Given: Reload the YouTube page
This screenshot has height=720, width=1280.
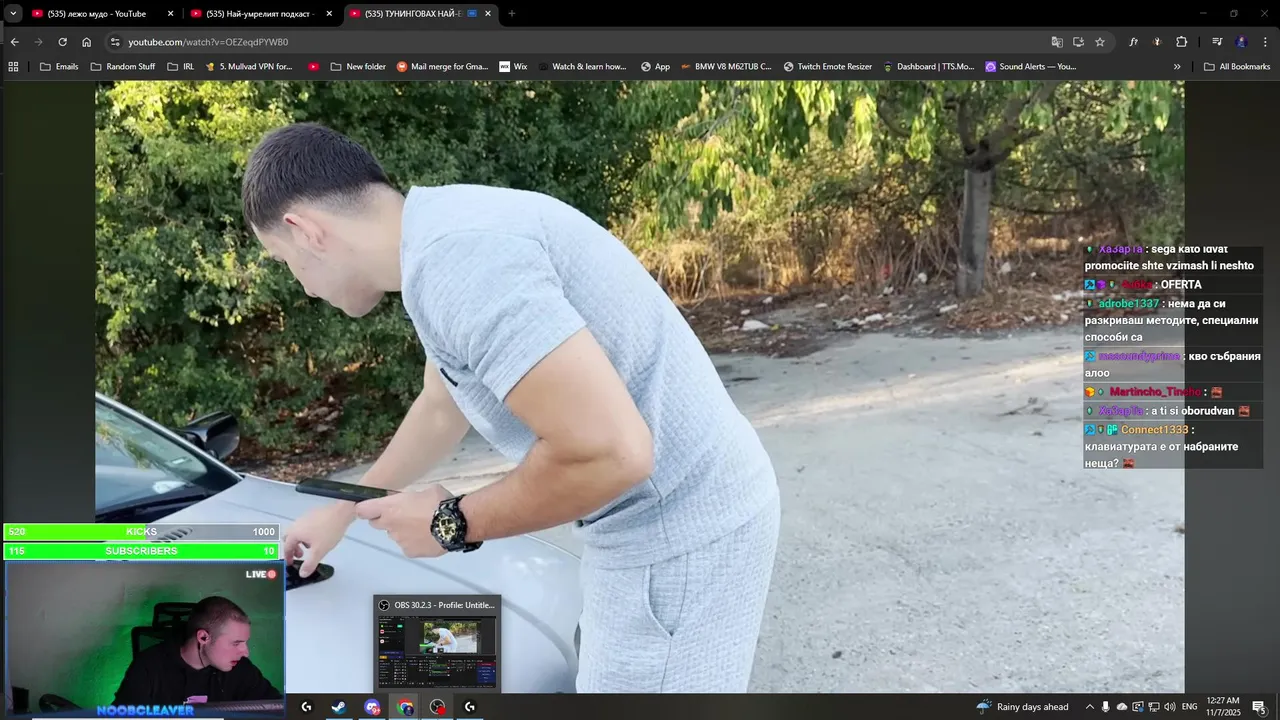Looking at the screenshot, I should [62, 42].
